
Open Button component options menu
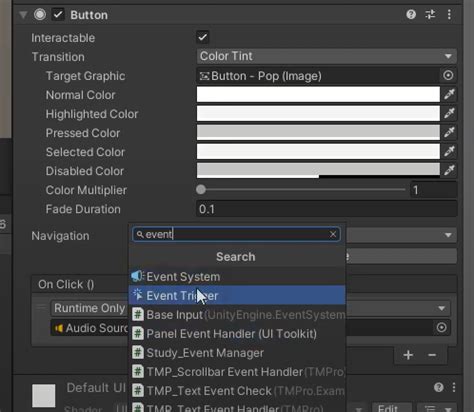coord(449,14)
